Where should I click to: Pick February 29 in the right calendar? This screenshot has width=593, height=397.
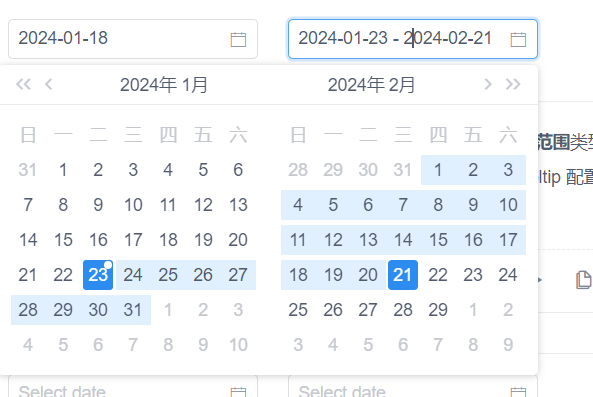pos(438,310)
